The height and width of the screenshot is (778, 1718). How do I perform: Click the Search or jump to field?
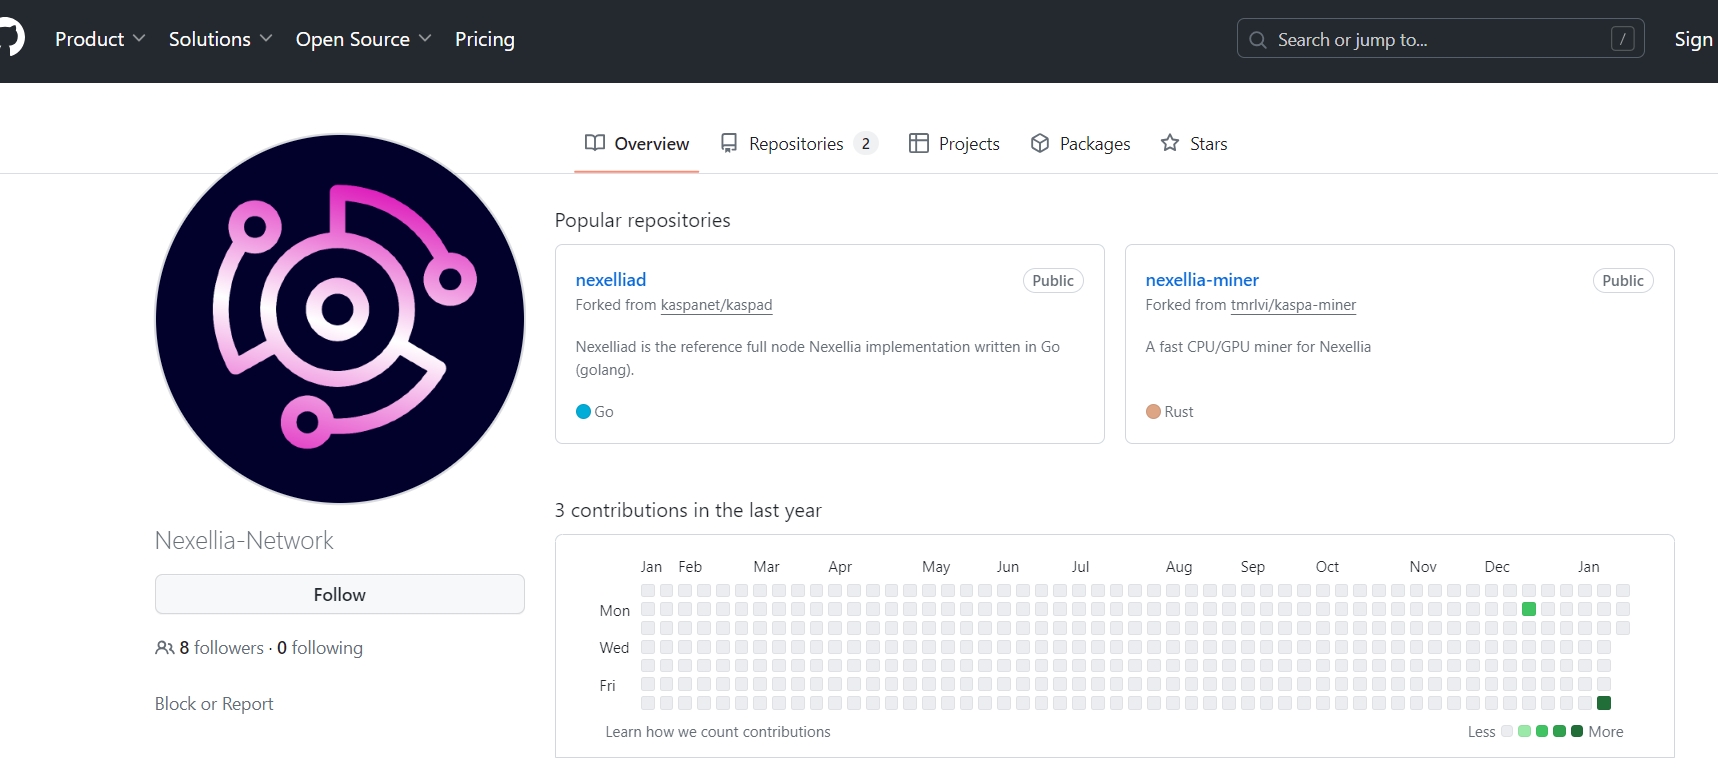[x=1441, y=39]
